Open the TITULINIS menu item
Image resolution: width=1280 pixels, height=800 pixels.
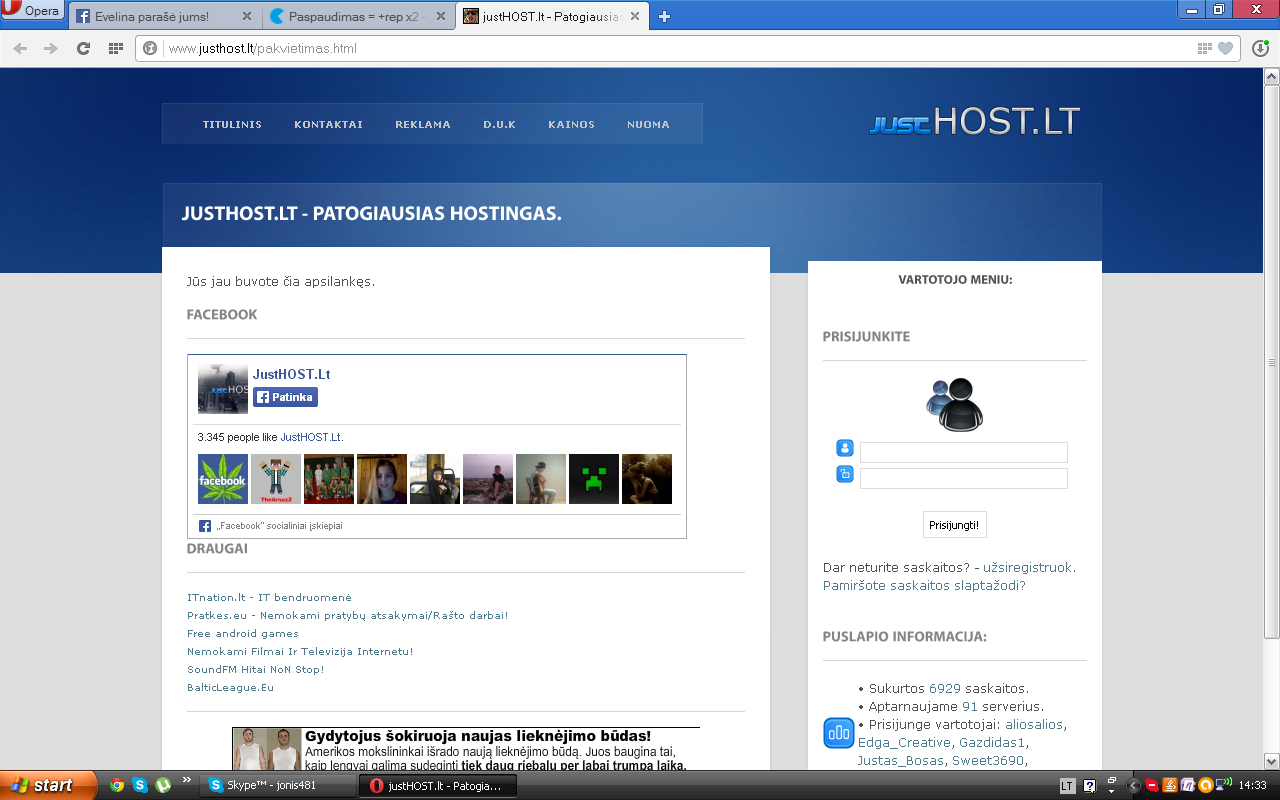[x=232, y=124]
